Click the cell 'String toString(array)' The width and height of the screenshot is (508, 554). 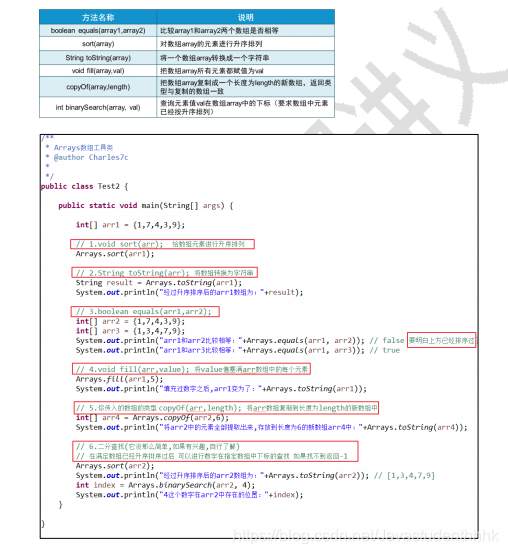[98, 58]
